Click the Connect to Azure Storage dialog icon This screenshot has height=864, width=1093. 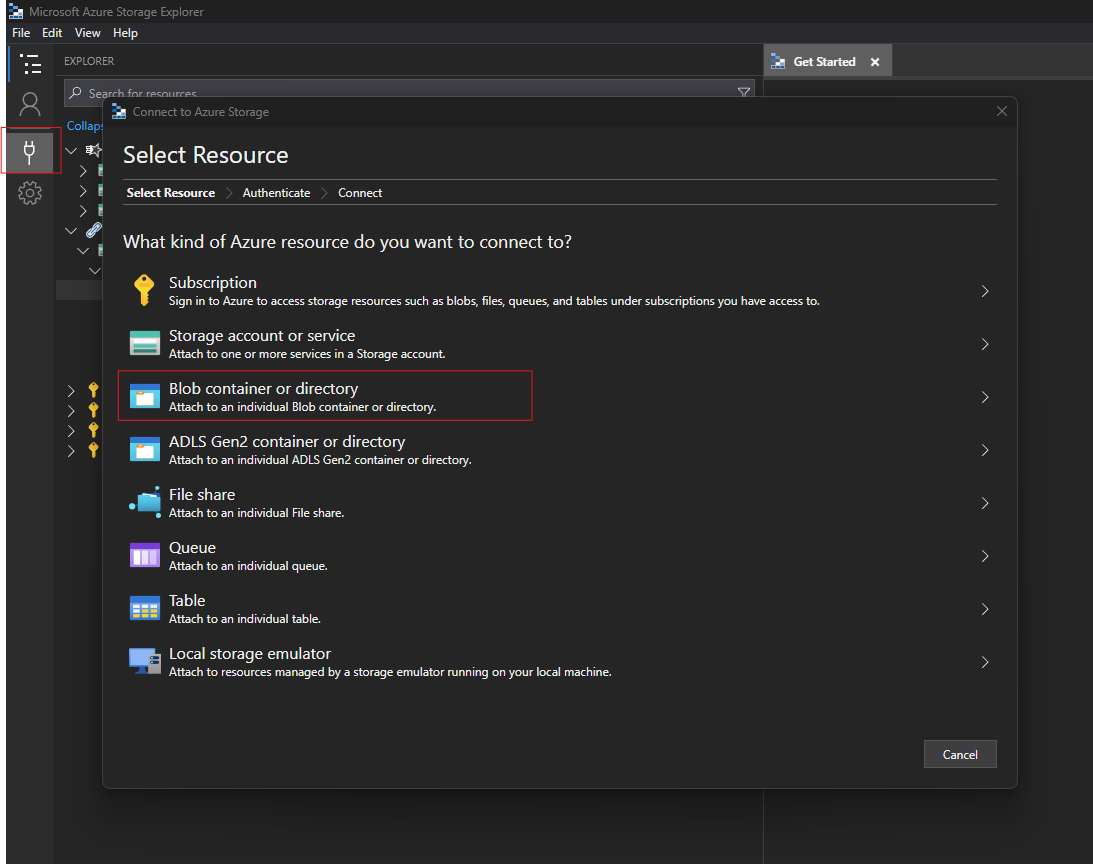coord(119,112)
